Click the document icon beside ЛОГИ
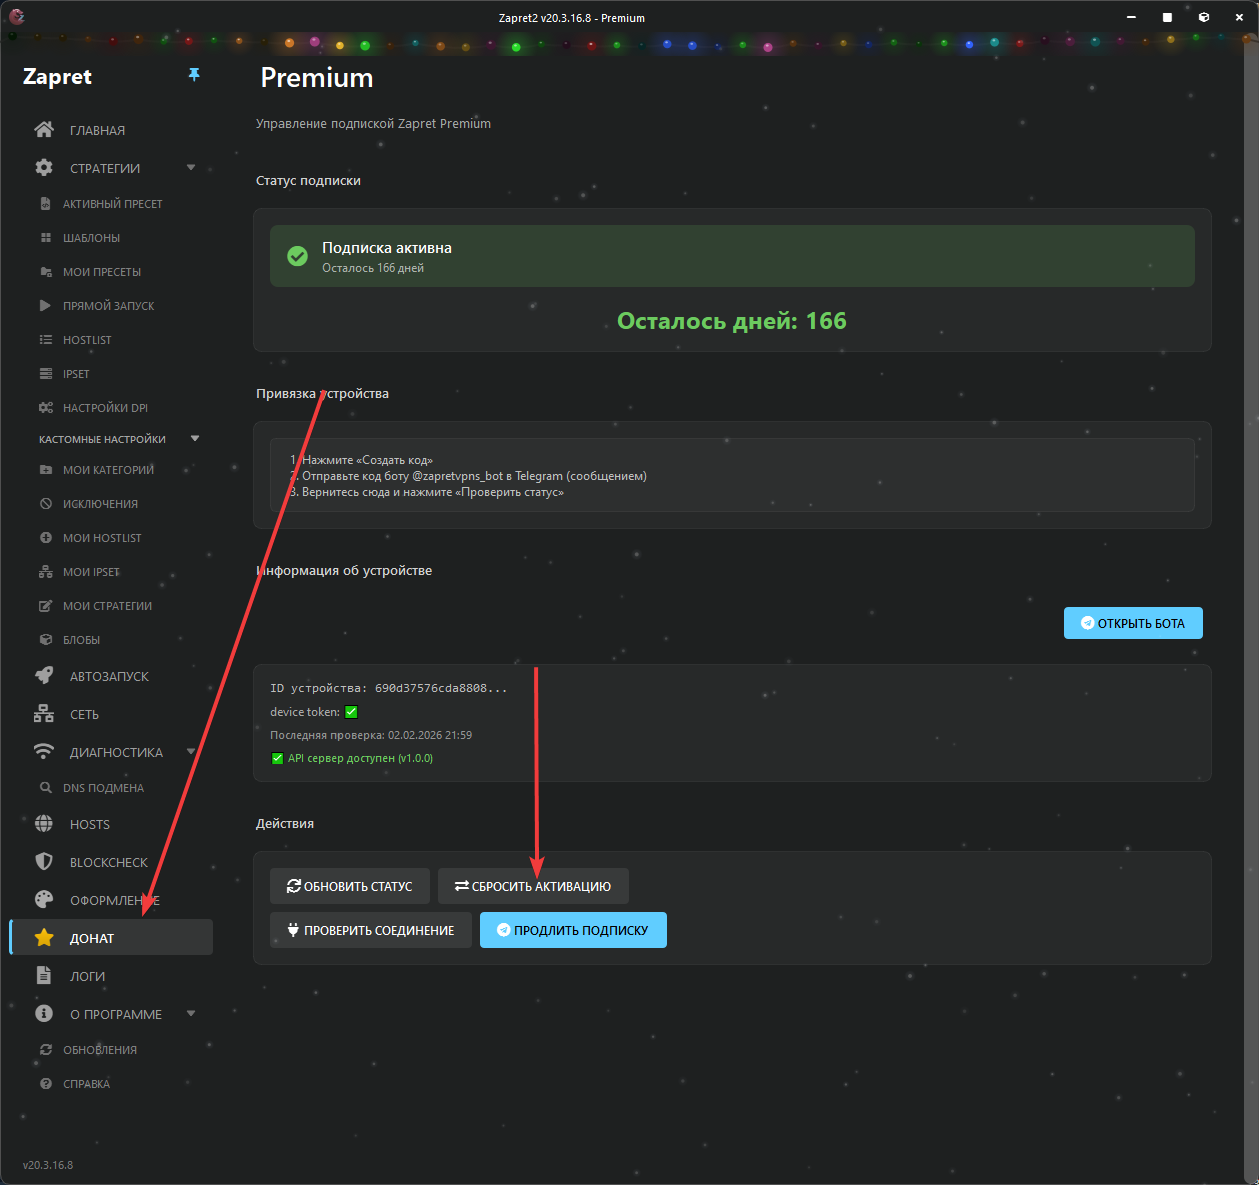 [x=44, y=976]
